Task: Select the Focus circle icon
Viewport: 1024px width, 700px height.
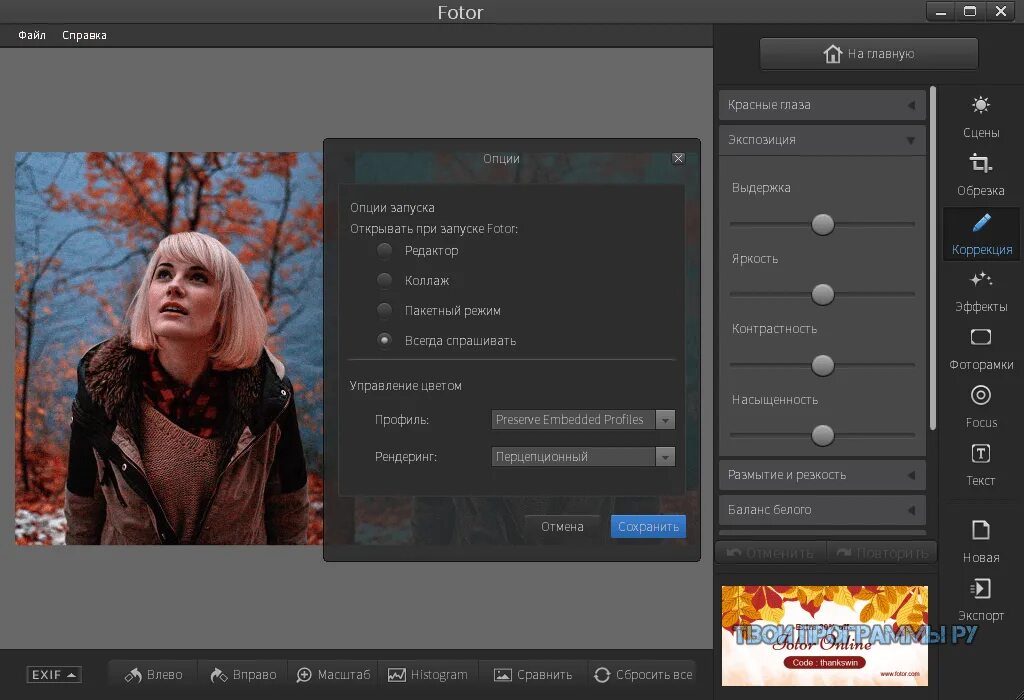Action: pos(980,395)
